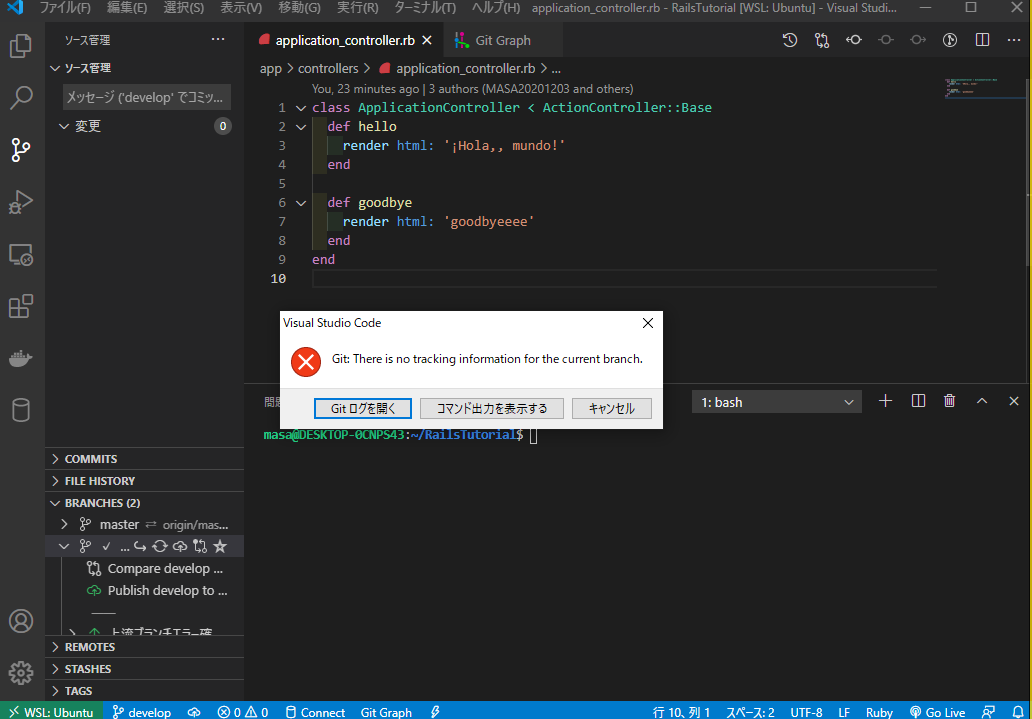Split the terminal panel

[918, 401]
